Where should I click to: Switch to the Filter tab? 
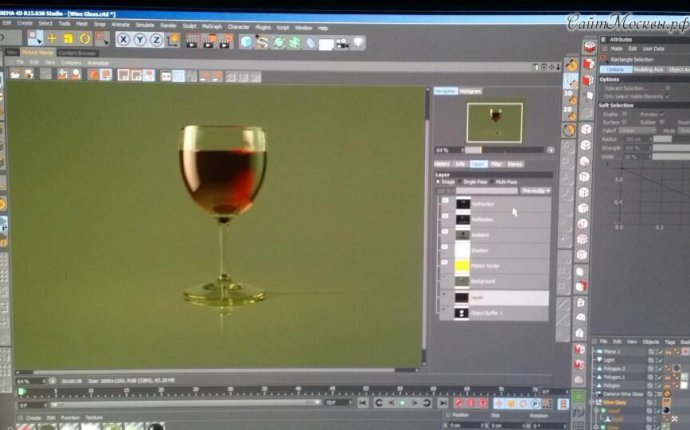point(496,163)
